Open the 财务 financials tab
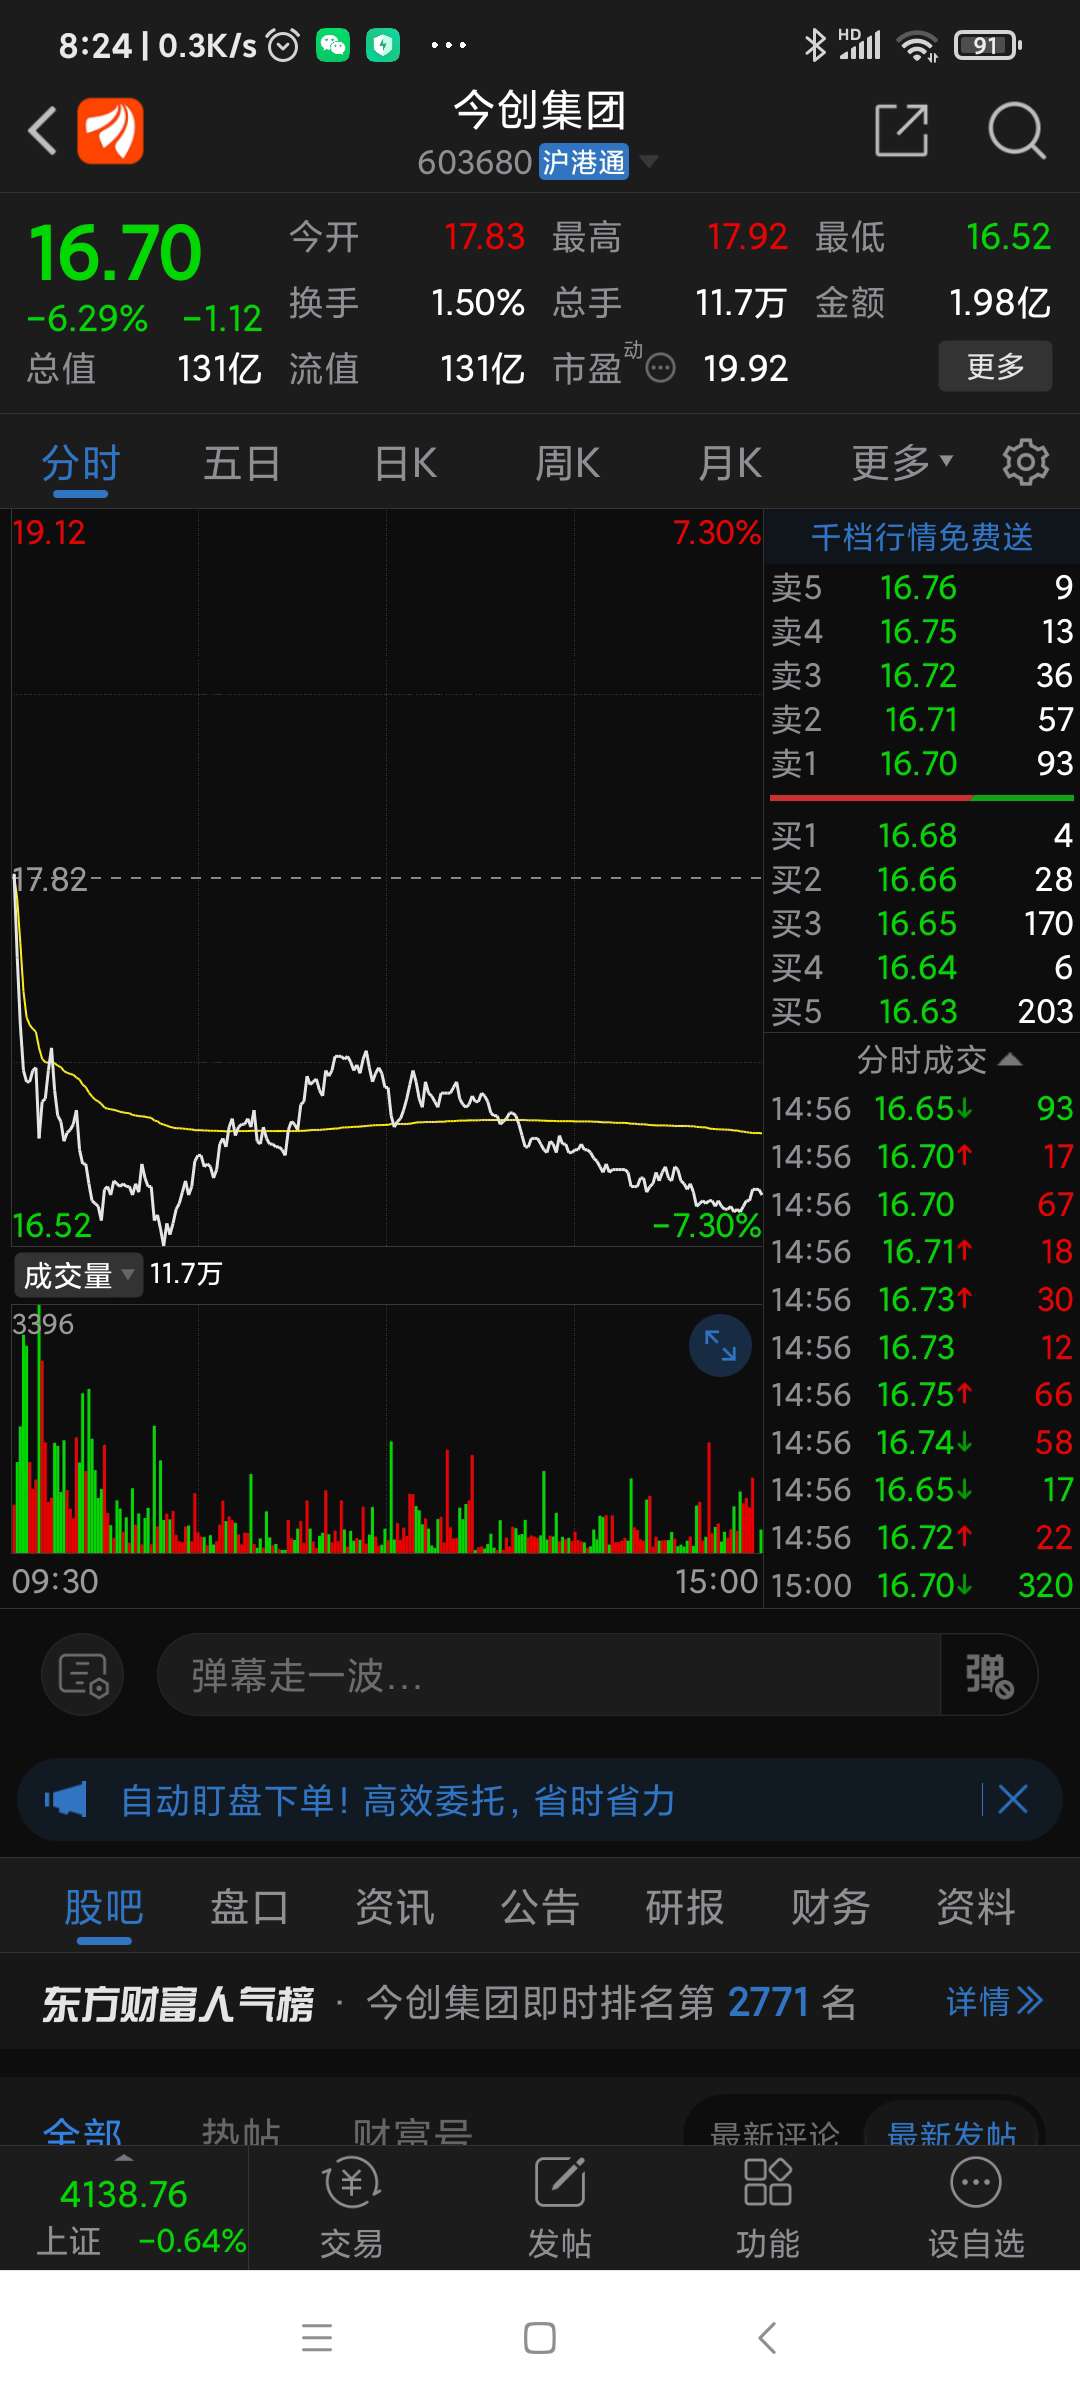 click(831, 1907)
